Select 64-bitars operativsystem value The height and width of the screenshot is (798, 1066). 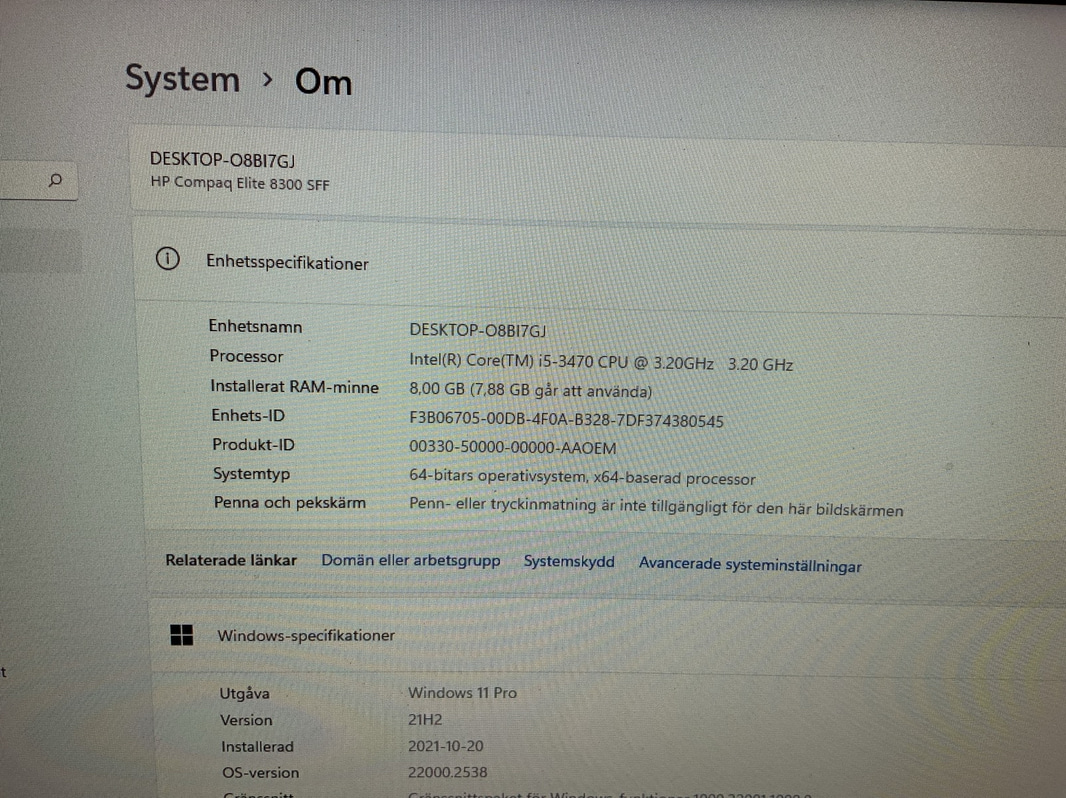(582, 476)
